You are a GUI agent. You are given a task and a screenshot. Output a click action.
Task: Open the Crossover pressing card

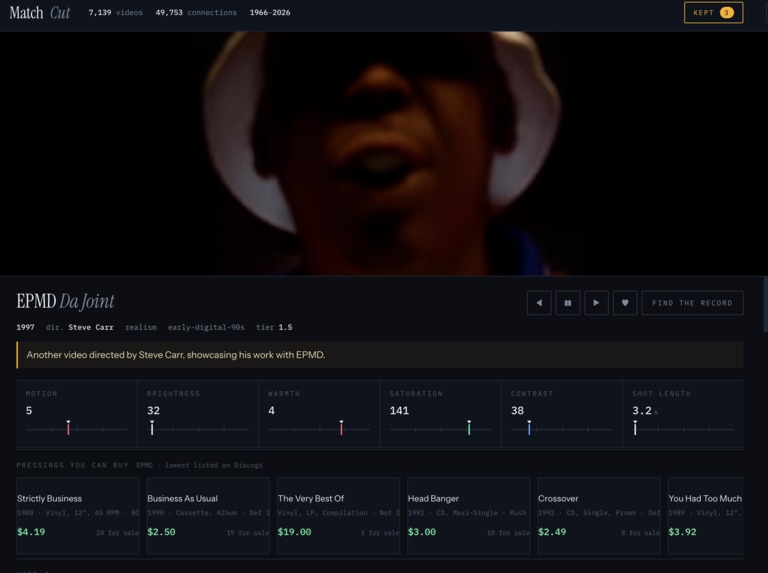599,516
